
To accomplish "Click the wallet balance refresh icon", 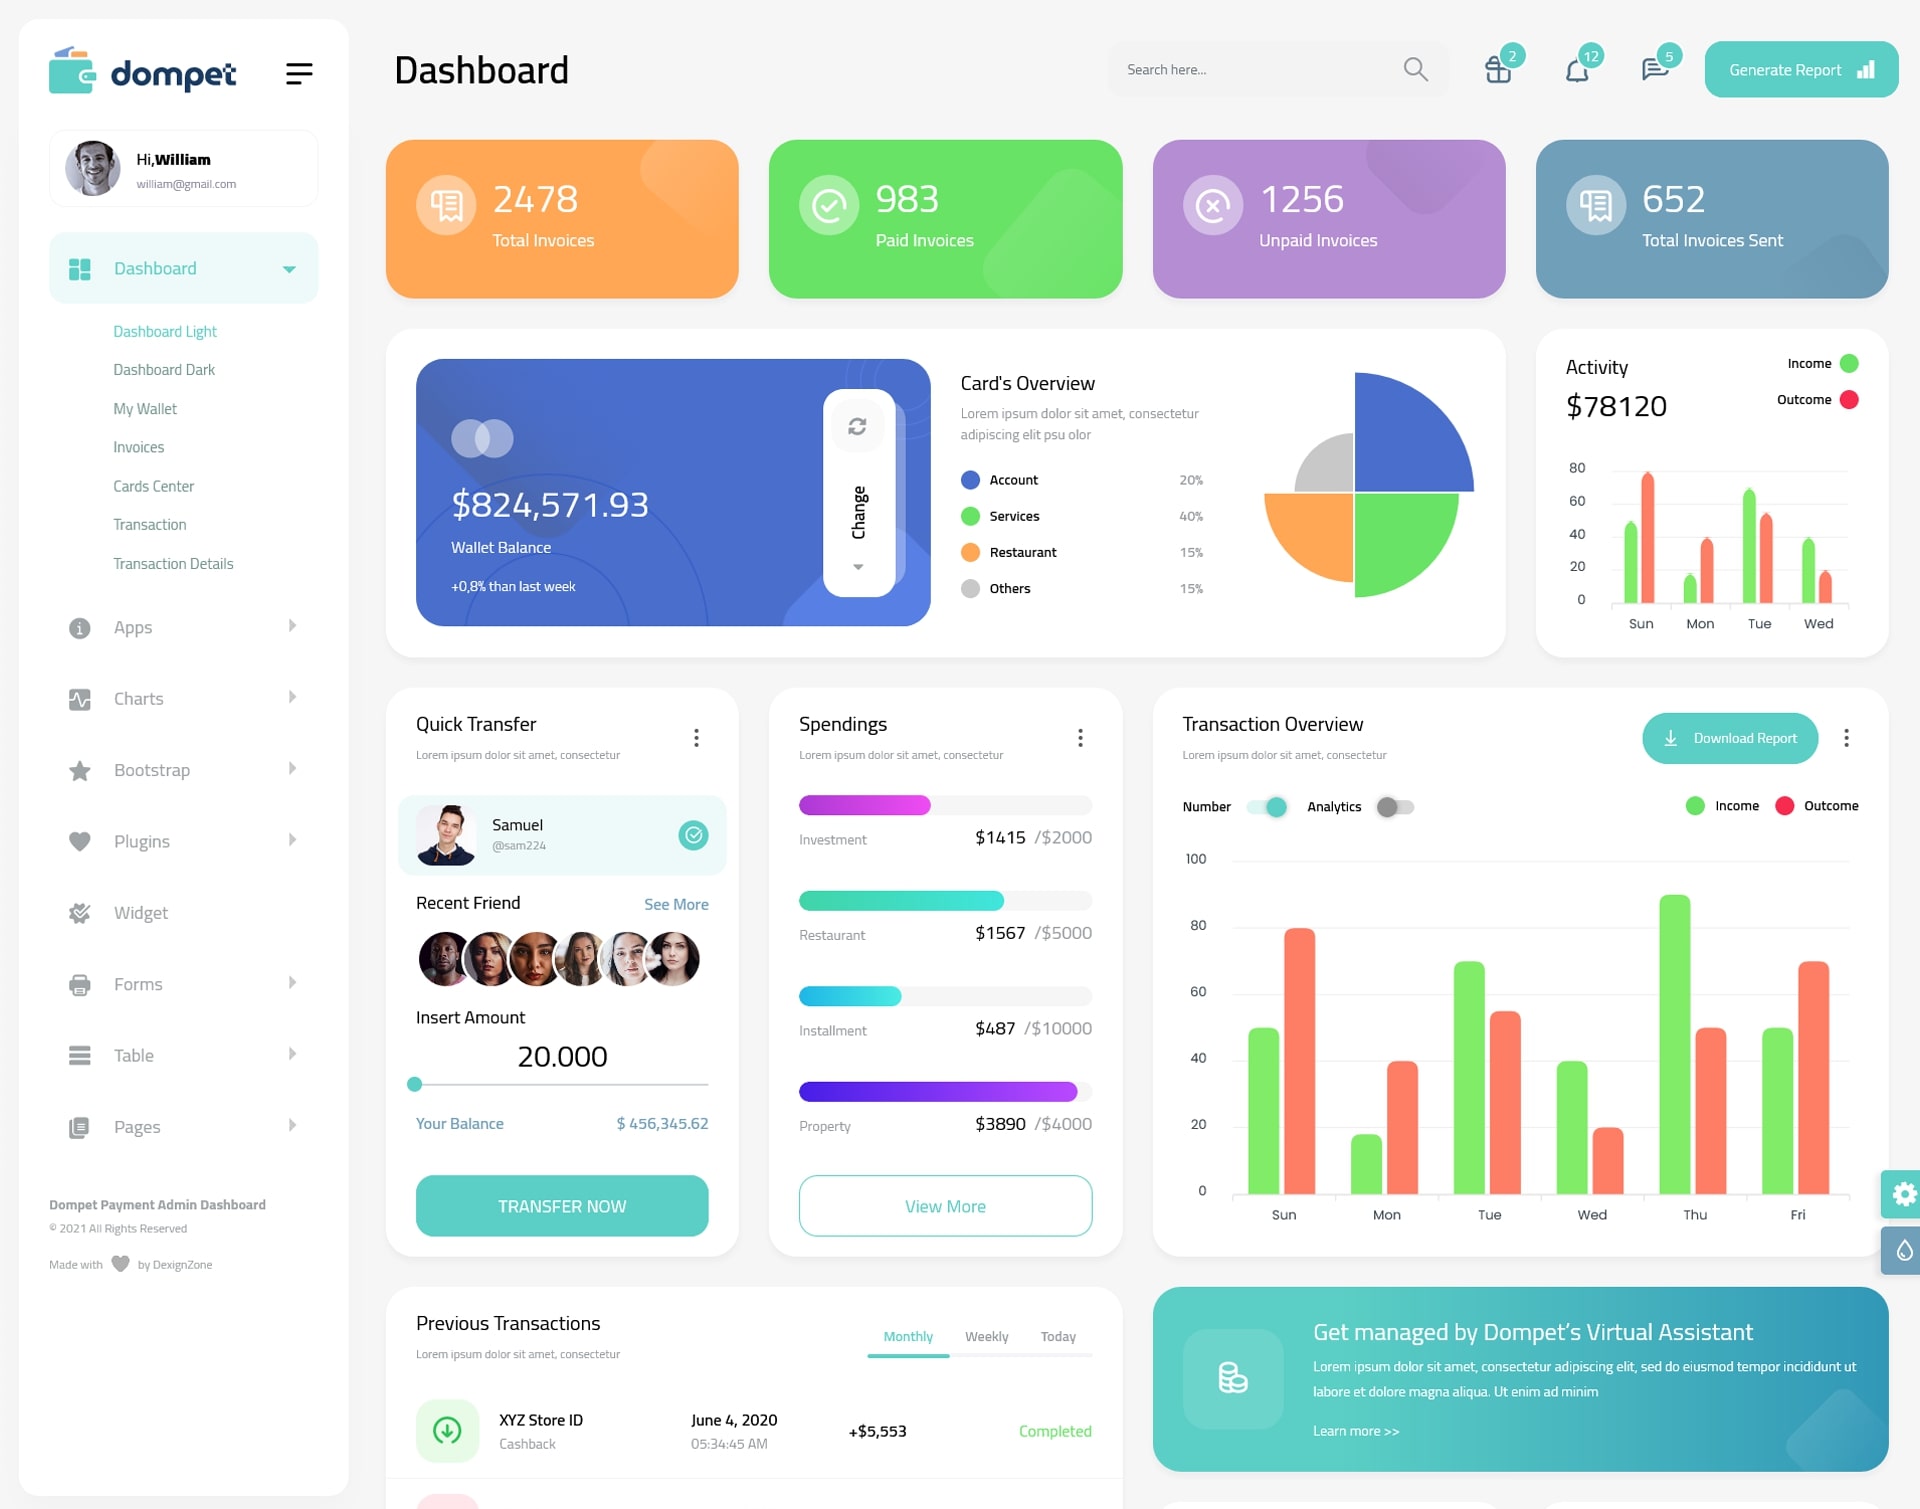I will (x=854, y=430).
